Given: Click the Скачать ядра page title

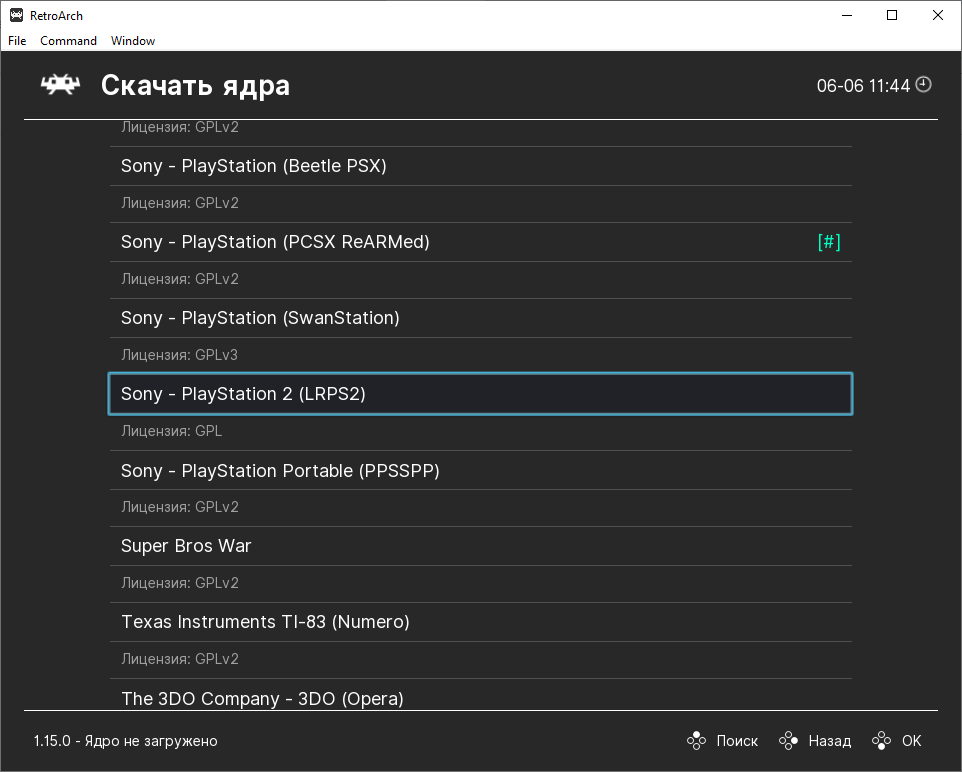Looking at the screenshot, I should 195,86.
